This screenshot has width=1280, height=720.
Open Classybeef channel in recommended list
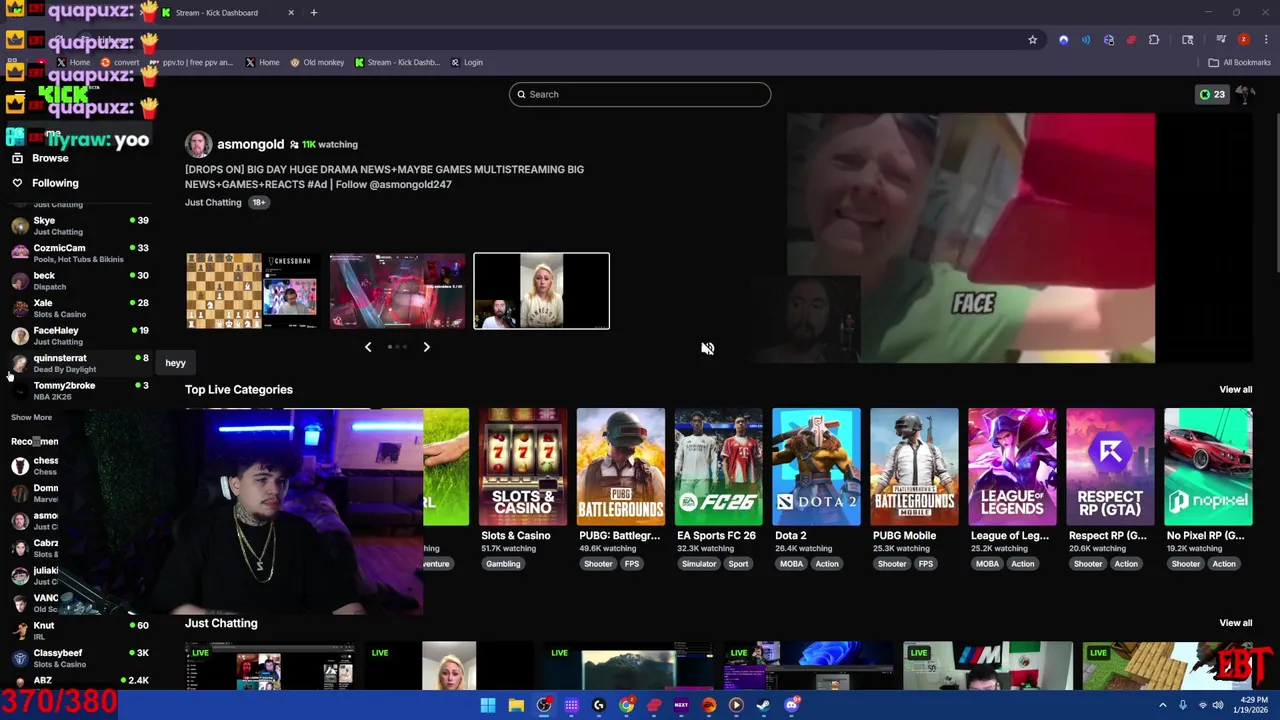tap(80, 658)
